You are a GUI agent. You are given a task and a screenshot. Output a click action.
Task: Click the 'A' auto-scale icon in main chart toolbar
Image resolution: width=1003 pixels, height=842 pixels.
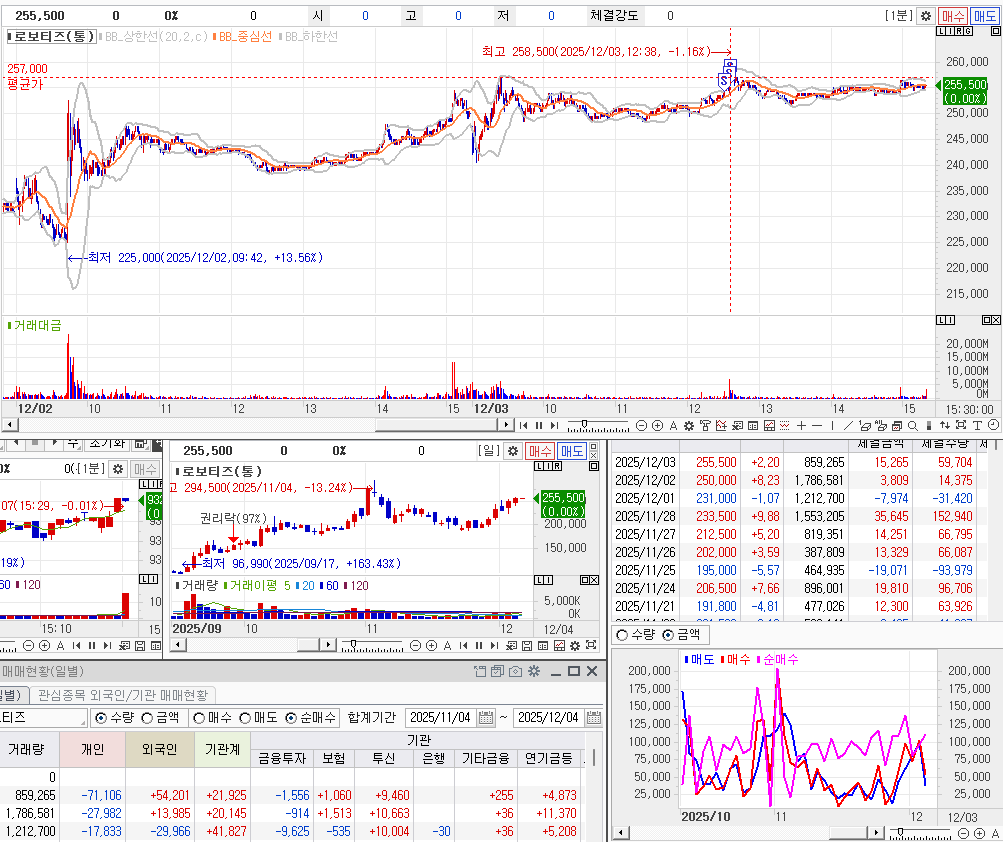point(673,425)
